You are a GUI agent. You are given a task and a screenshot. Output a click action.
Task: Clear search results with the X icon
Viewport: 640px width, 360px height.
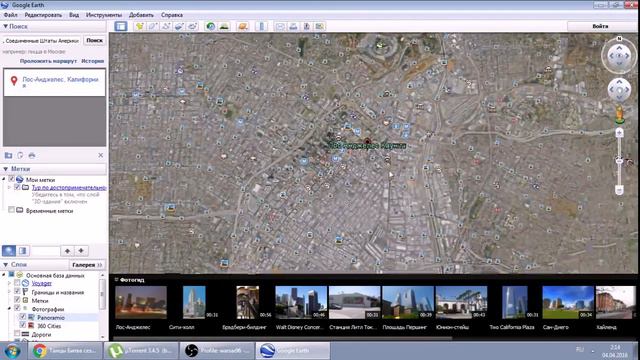pyautogui.click(x=101, y=156)
